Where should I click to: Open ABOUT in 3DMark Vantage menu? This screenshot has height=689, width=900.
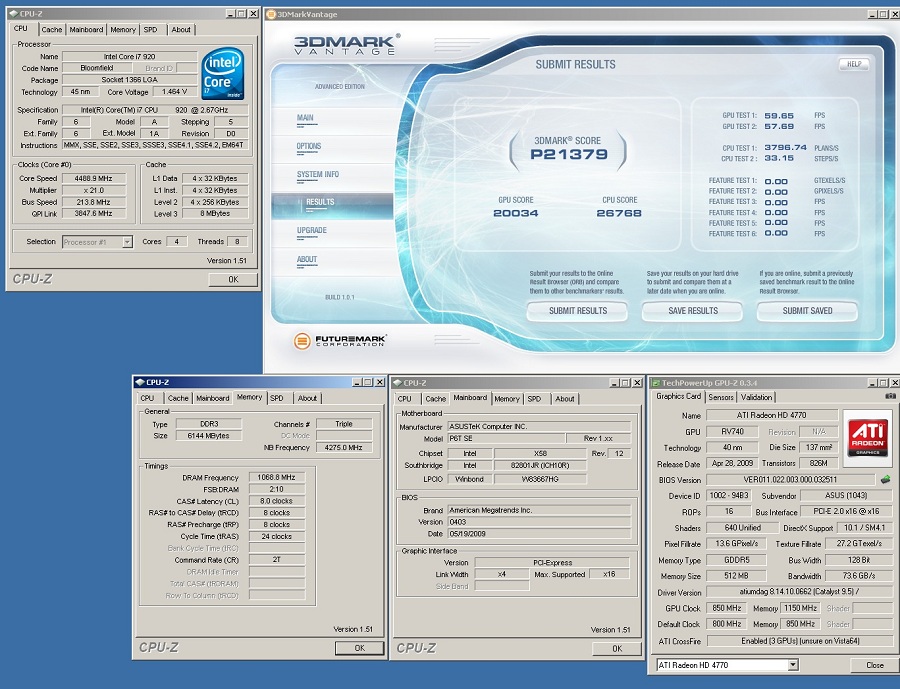click(x=307, y=259)
